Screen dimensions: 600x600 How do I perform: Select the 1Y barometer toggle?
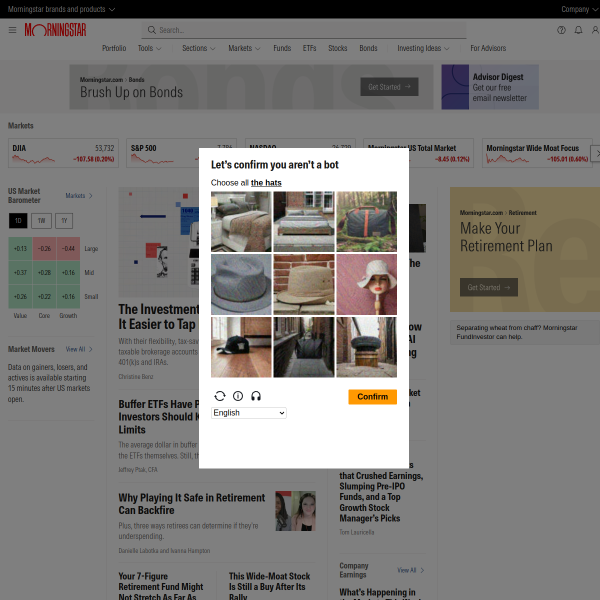[64, 221]
